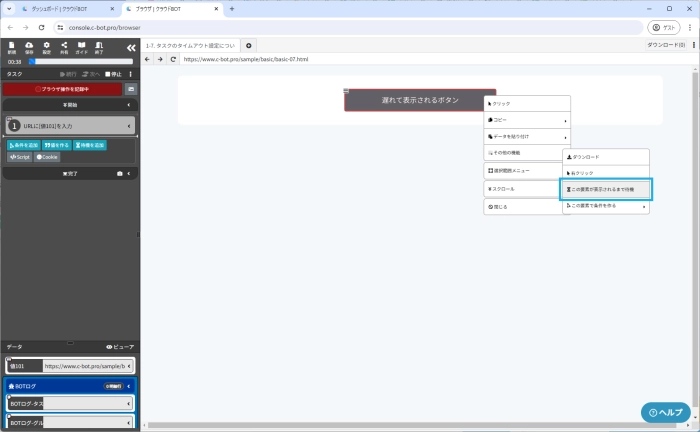Toggle the 停止 checkbox

point(107,74)
